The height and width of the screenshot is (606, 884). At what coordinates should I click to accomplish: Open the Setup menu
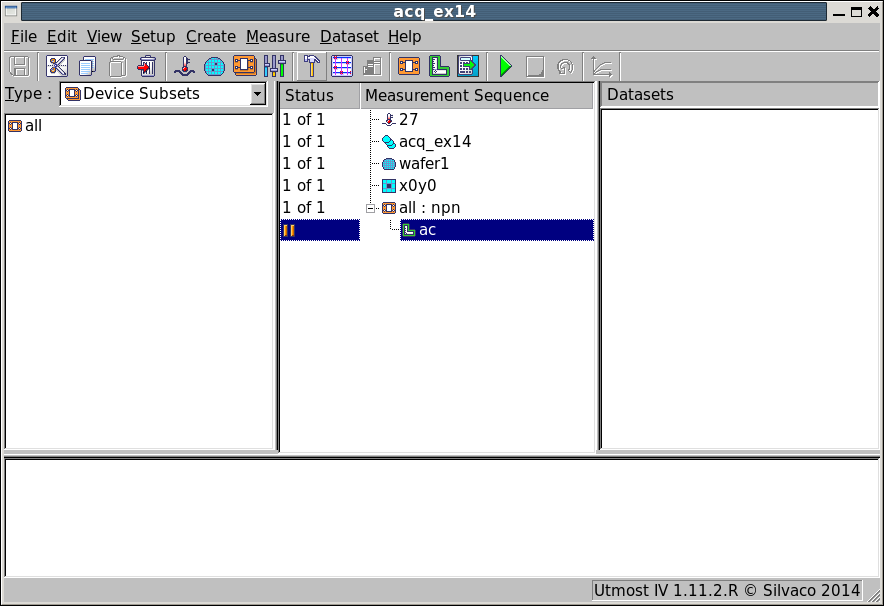point(153,37)
